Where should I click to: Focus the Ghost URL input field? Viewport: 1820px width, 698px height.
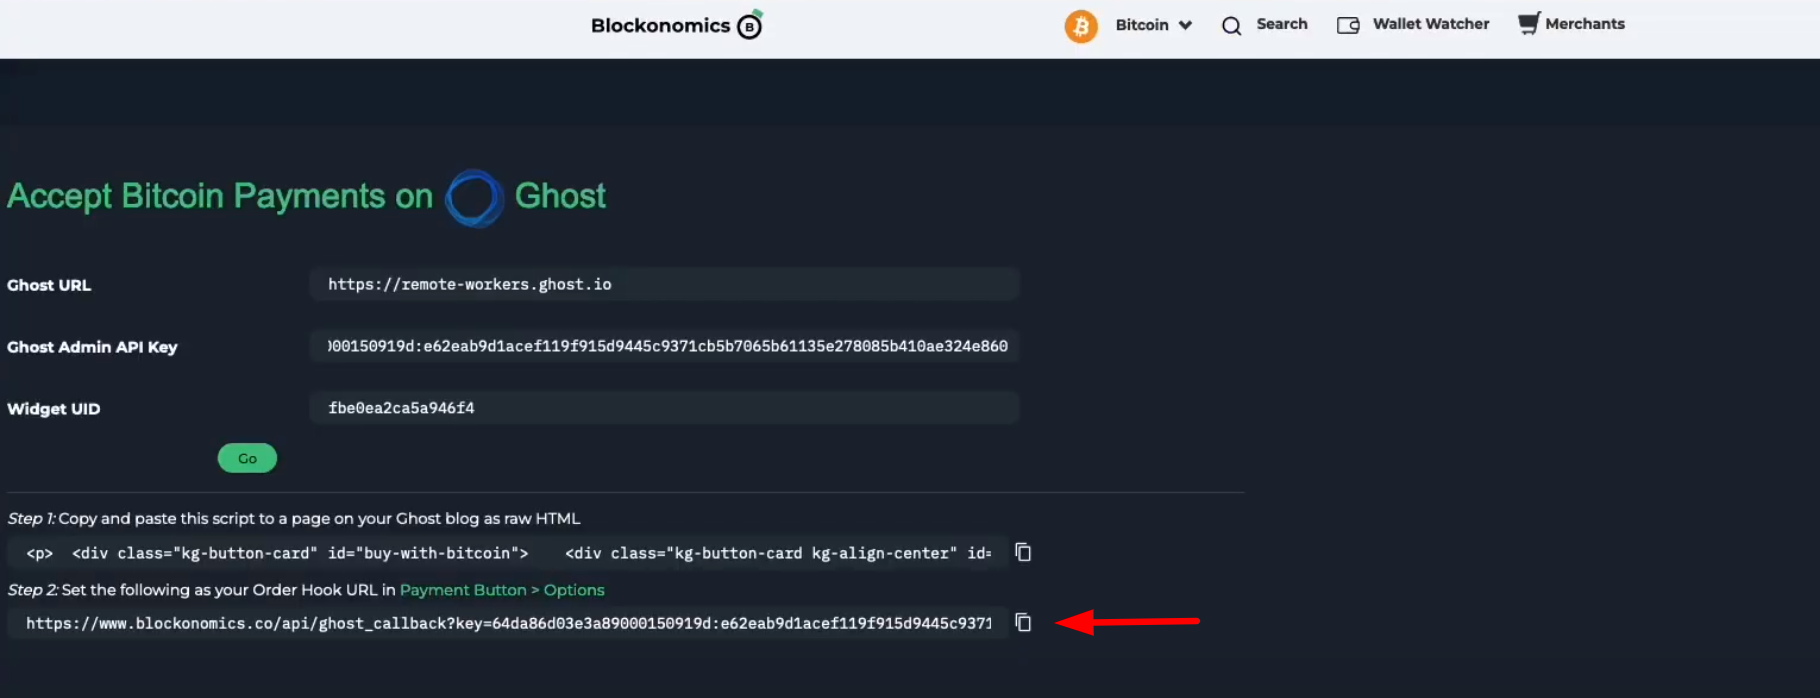click(x=664, y=284)
